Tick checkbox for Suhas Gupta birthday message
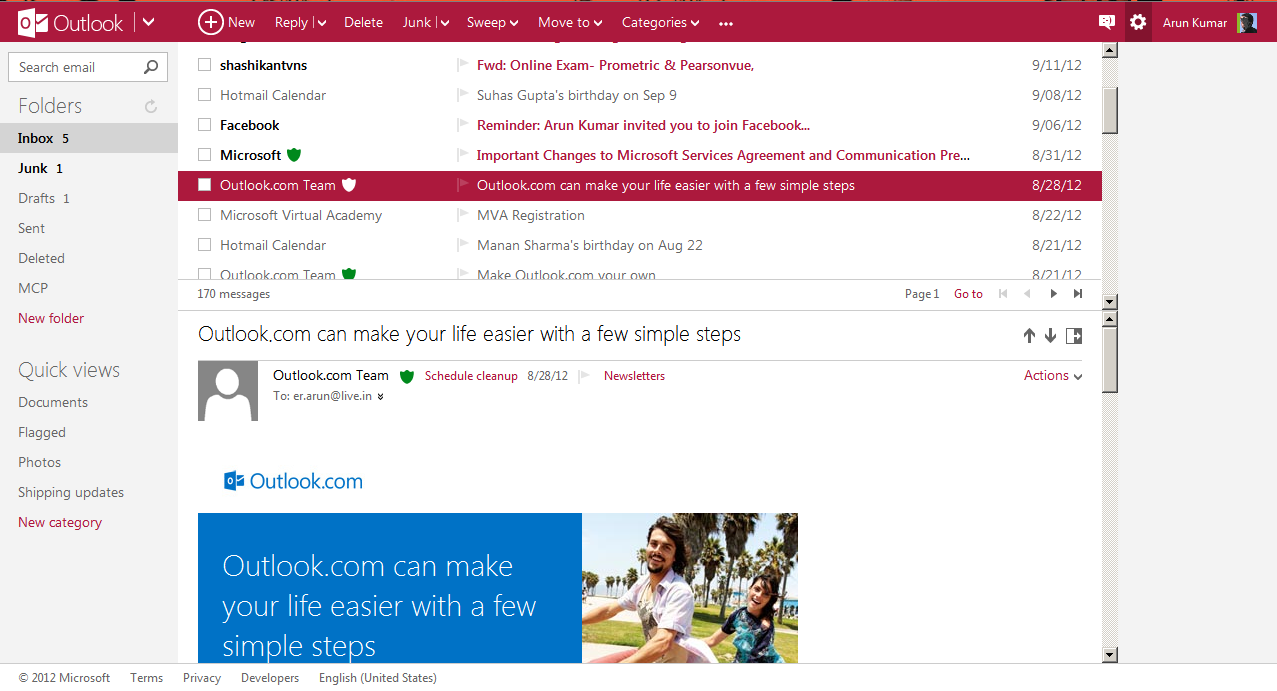Screen dimensions: 1277x691 tap(204, 95)
